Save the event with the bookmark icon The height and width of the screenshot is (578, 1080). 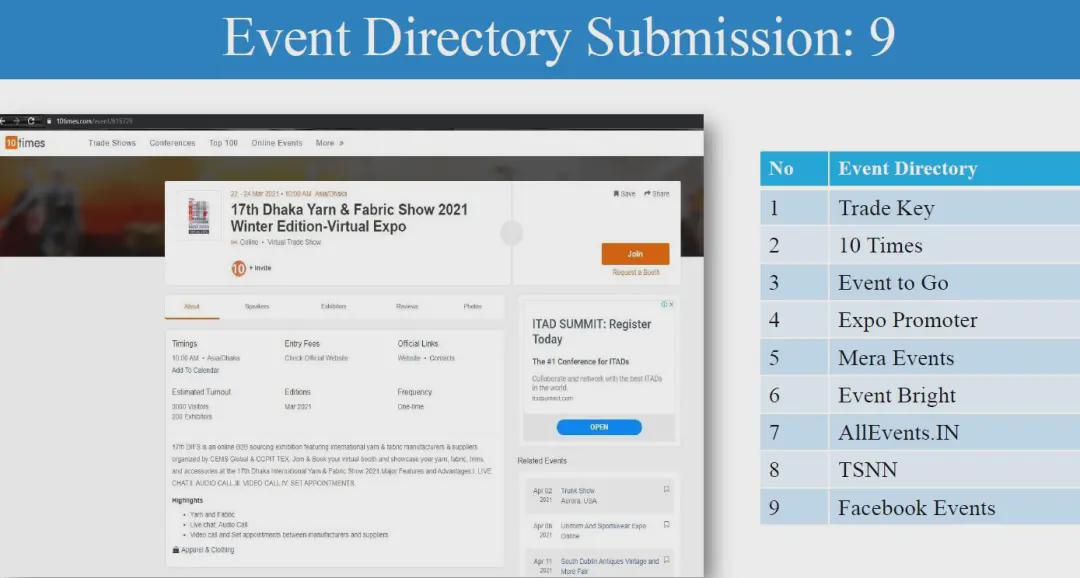click(x=624, y=194)
